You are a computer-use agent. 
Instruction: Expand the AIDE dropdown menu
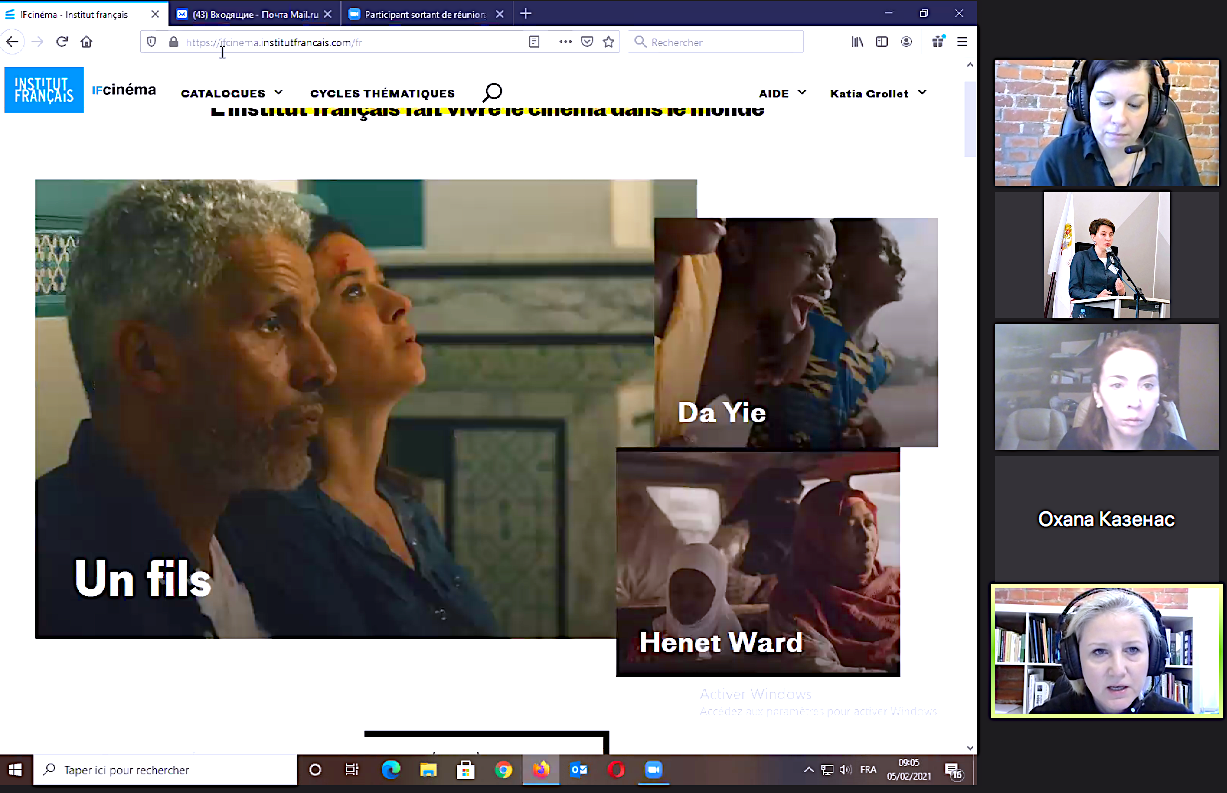pos(782,93)
